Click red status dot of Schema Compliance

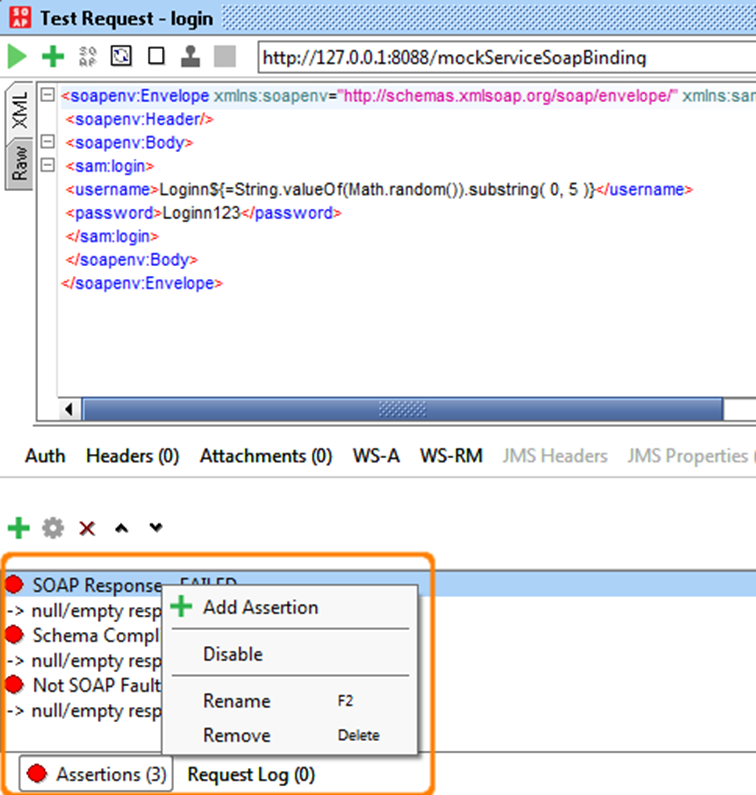(x=14, y=634)
